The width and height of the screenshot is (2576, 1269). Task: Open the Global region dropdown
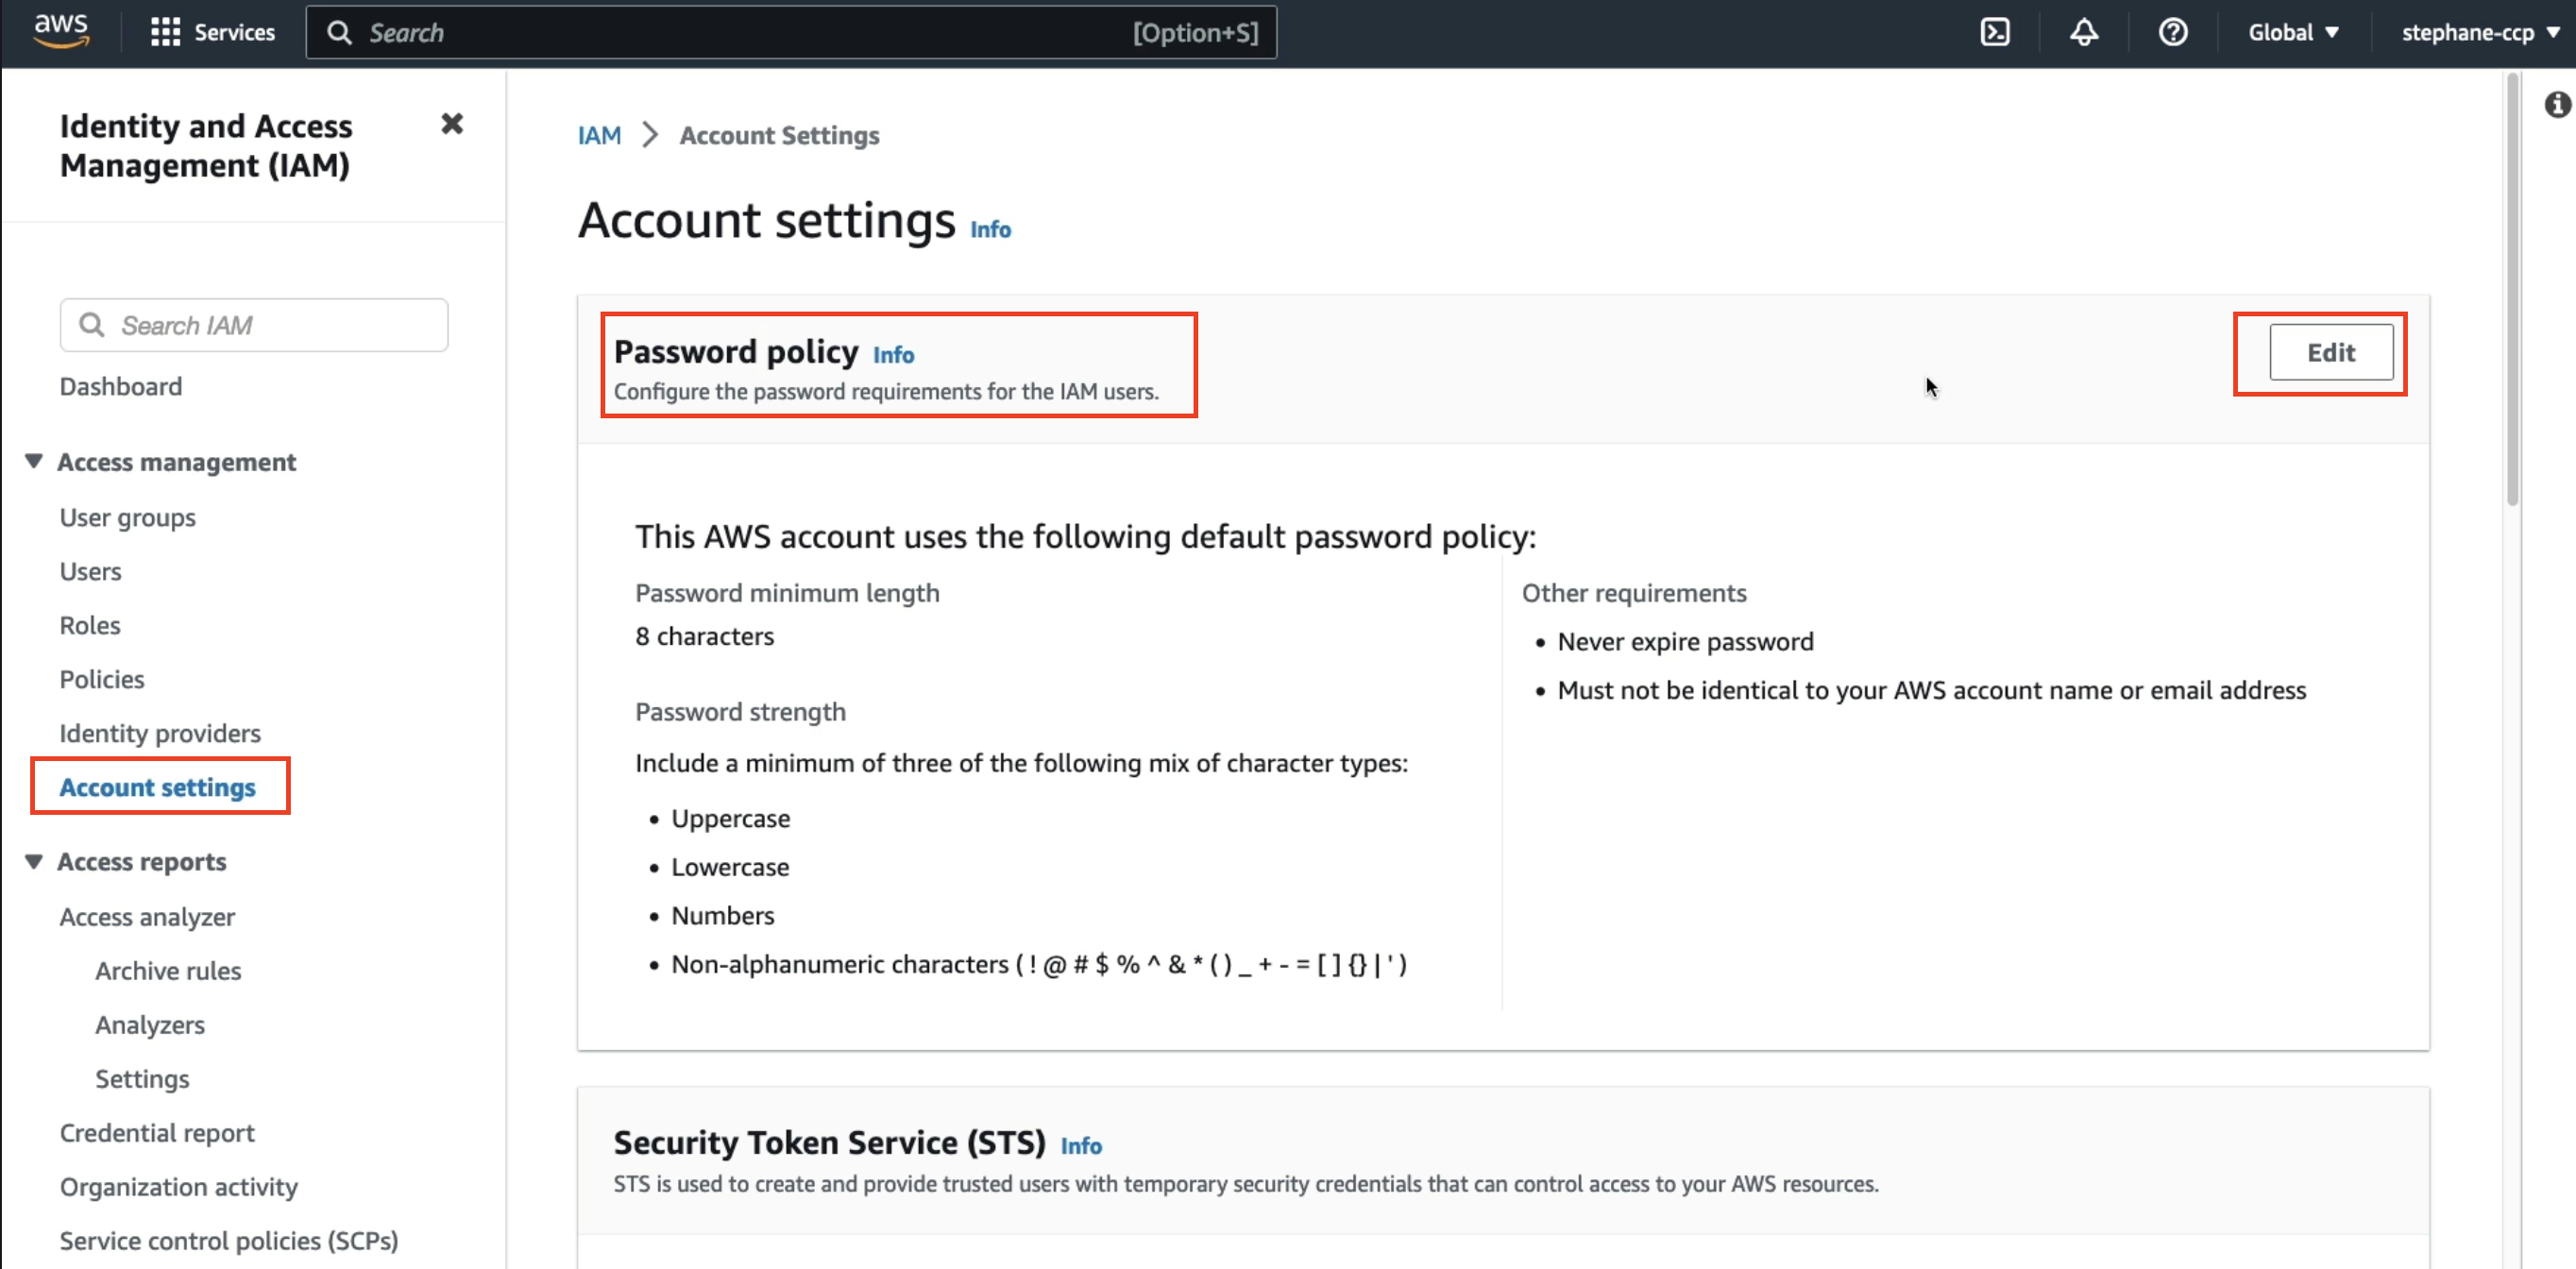pyautogui.click(x=2293, y=33)
